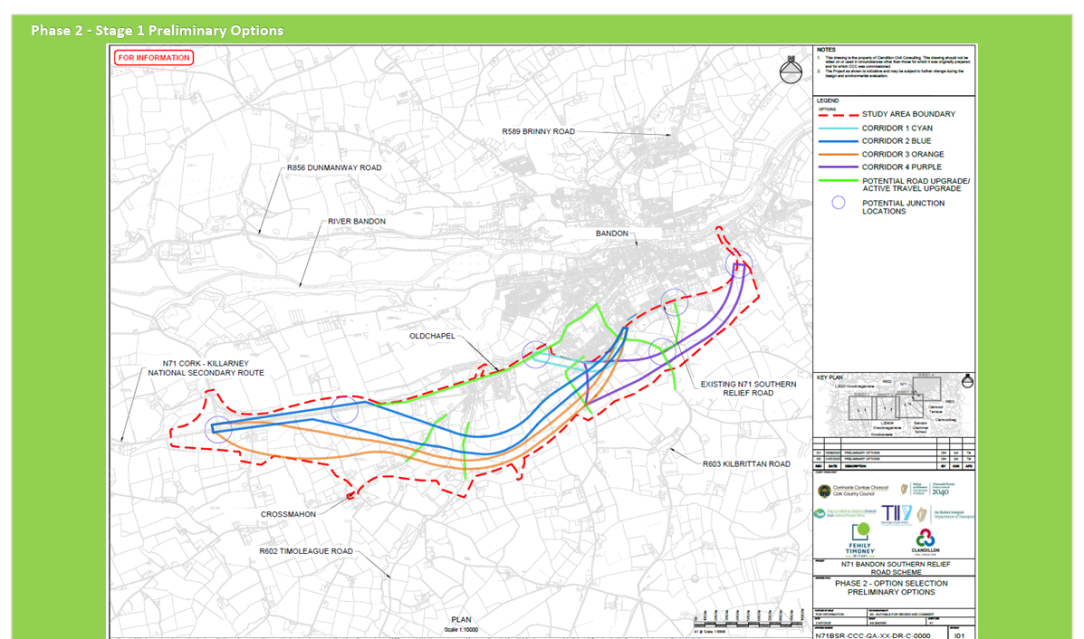Screen dimensions: 1084x639
Task: Click the north arrow in the Key Plan
Action: (968, 381)
